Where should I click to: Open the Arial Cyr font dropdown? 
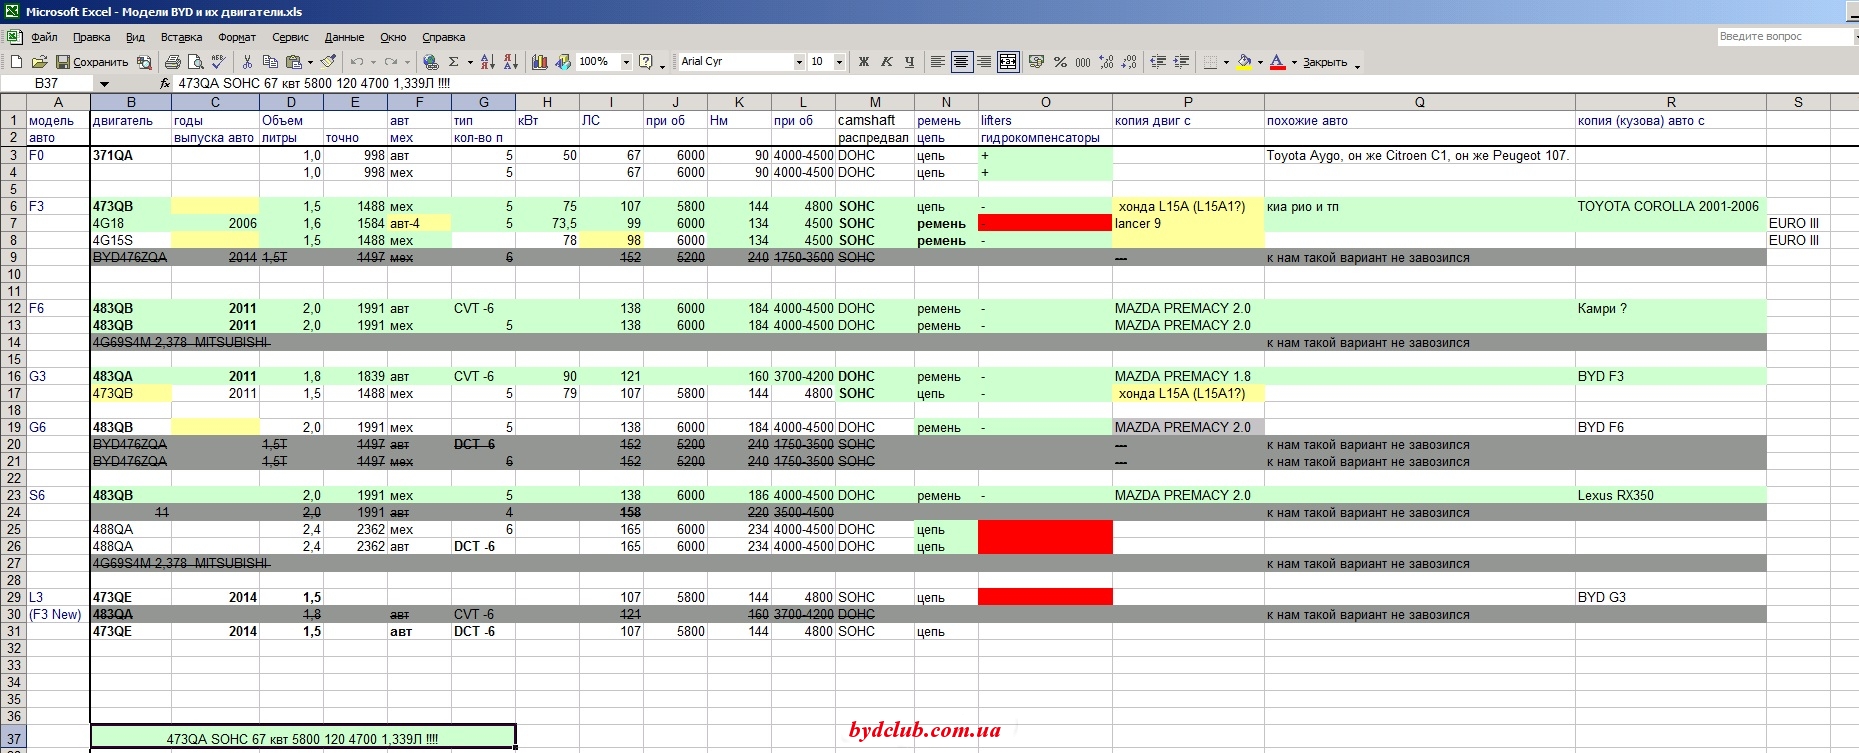tap(799, 62)
